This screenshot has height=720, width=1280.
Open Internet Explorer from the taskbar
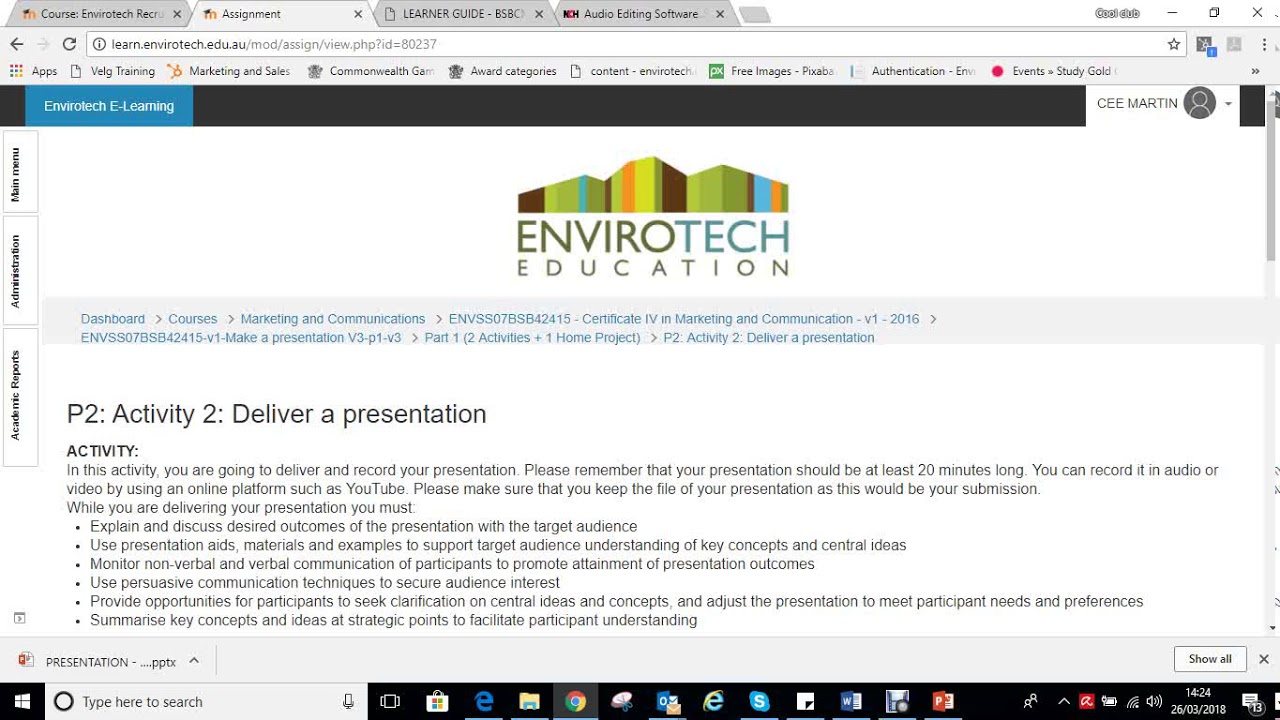point(713,701)
